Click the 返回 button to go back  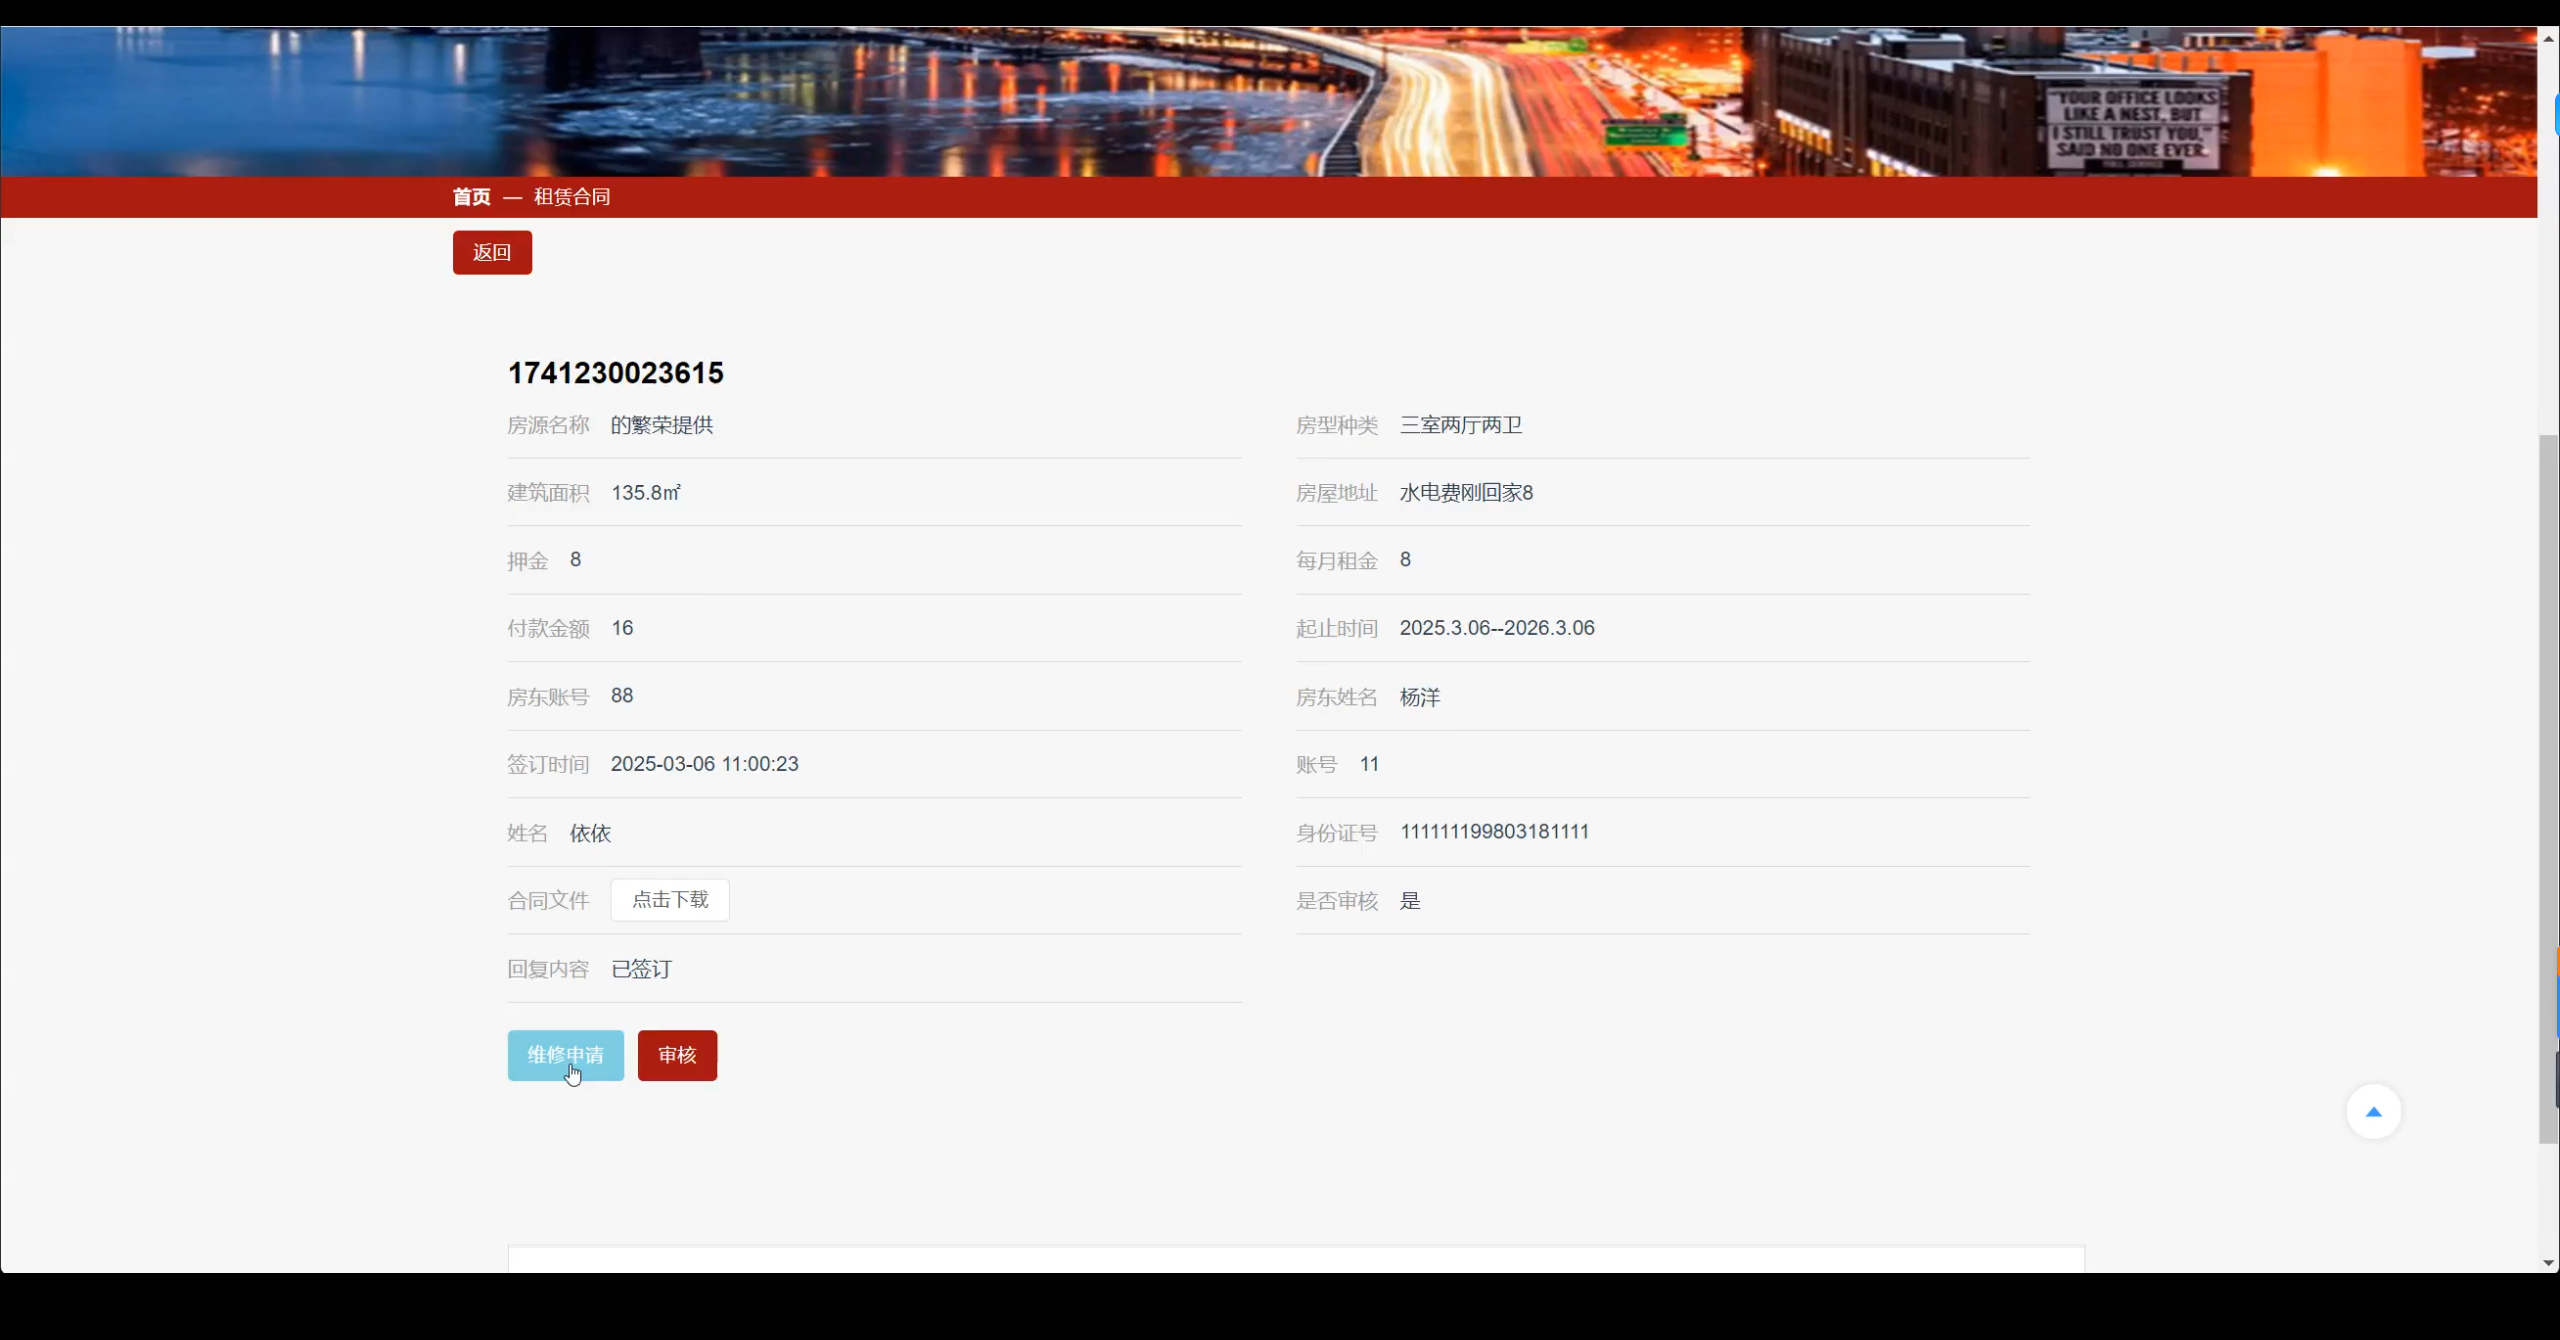pyautogui.click(x=491, y=252)
